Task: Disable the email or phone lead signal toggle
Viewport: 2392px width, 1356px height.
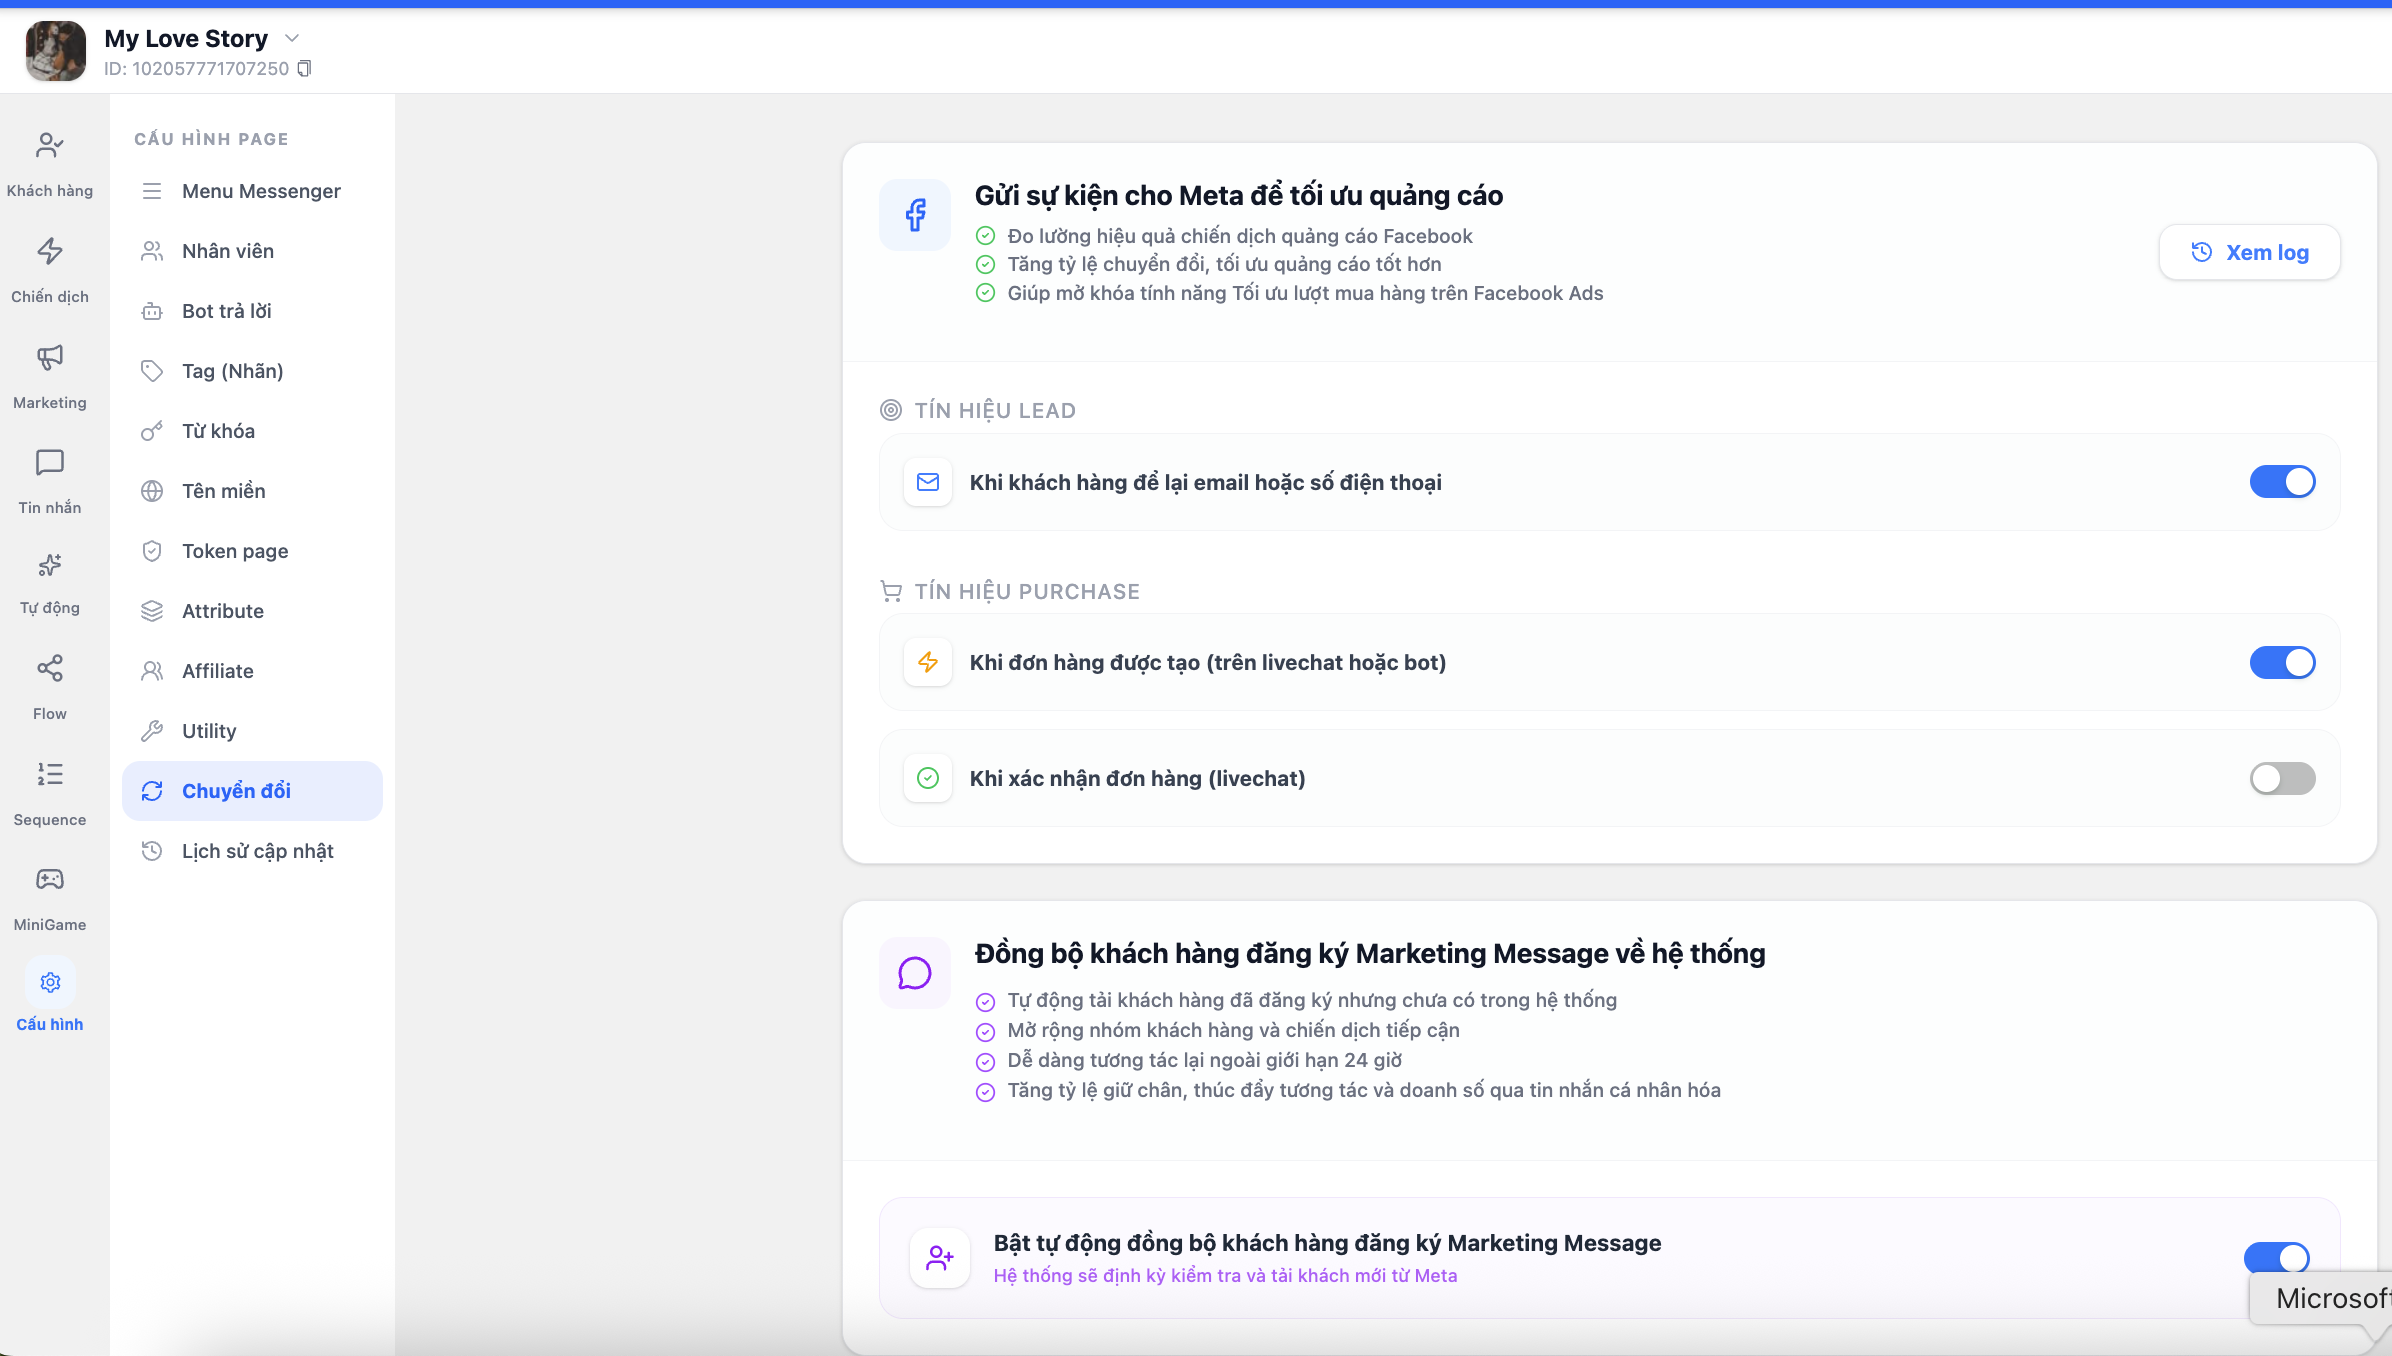Action: pos(2281,482)
